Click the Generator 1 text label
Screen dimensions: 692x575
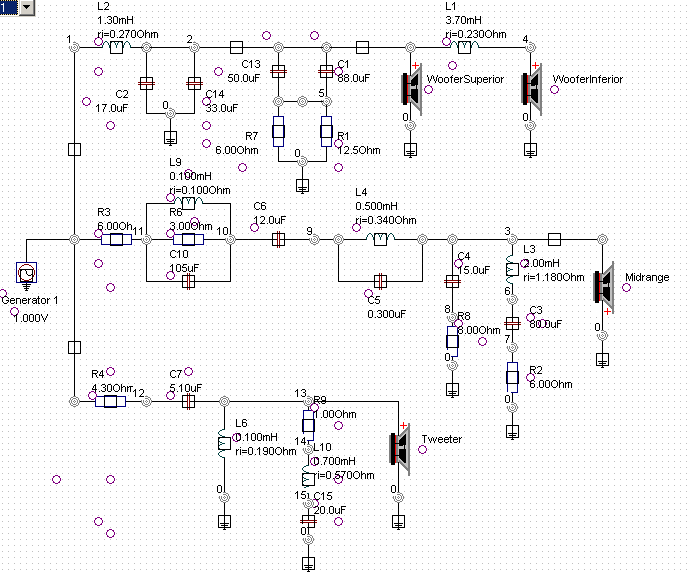coord(30,301)
